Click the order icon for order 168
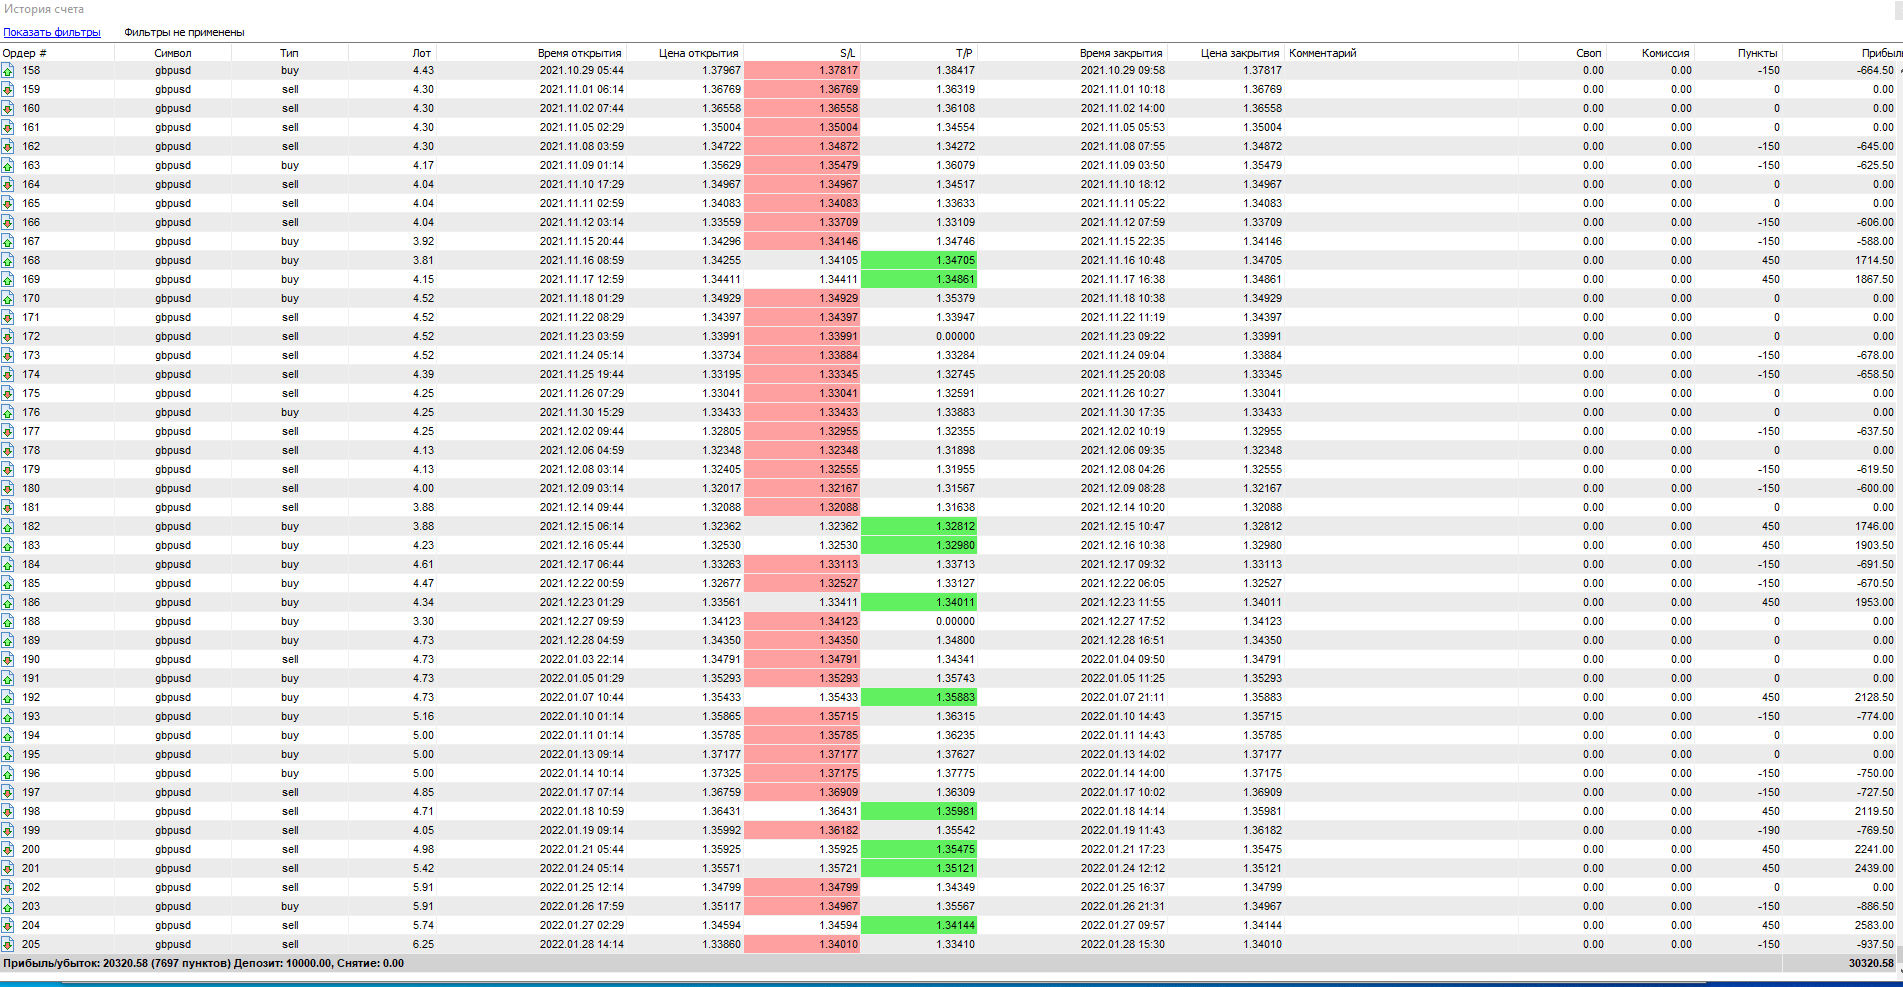 click(x=8, y=261)
